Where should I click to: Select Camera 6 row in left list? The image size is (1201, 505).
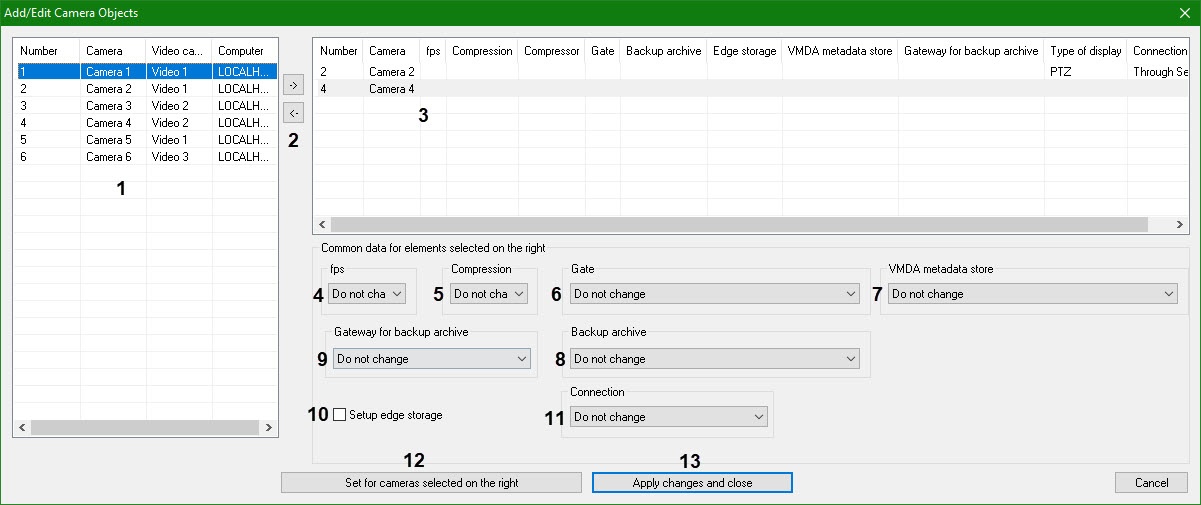108,157
